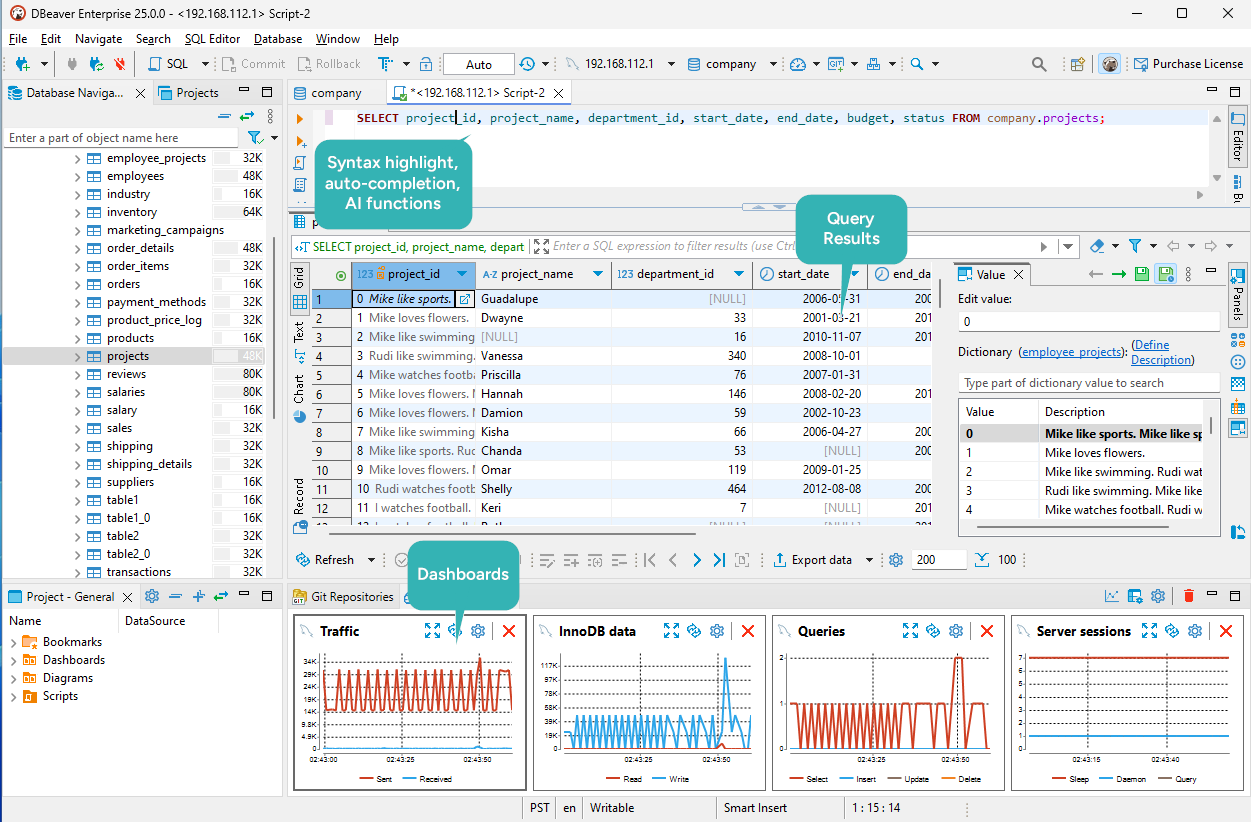Switch to the Git Repositories tab
Screen dimensions: 1251x822
point(343,597)
